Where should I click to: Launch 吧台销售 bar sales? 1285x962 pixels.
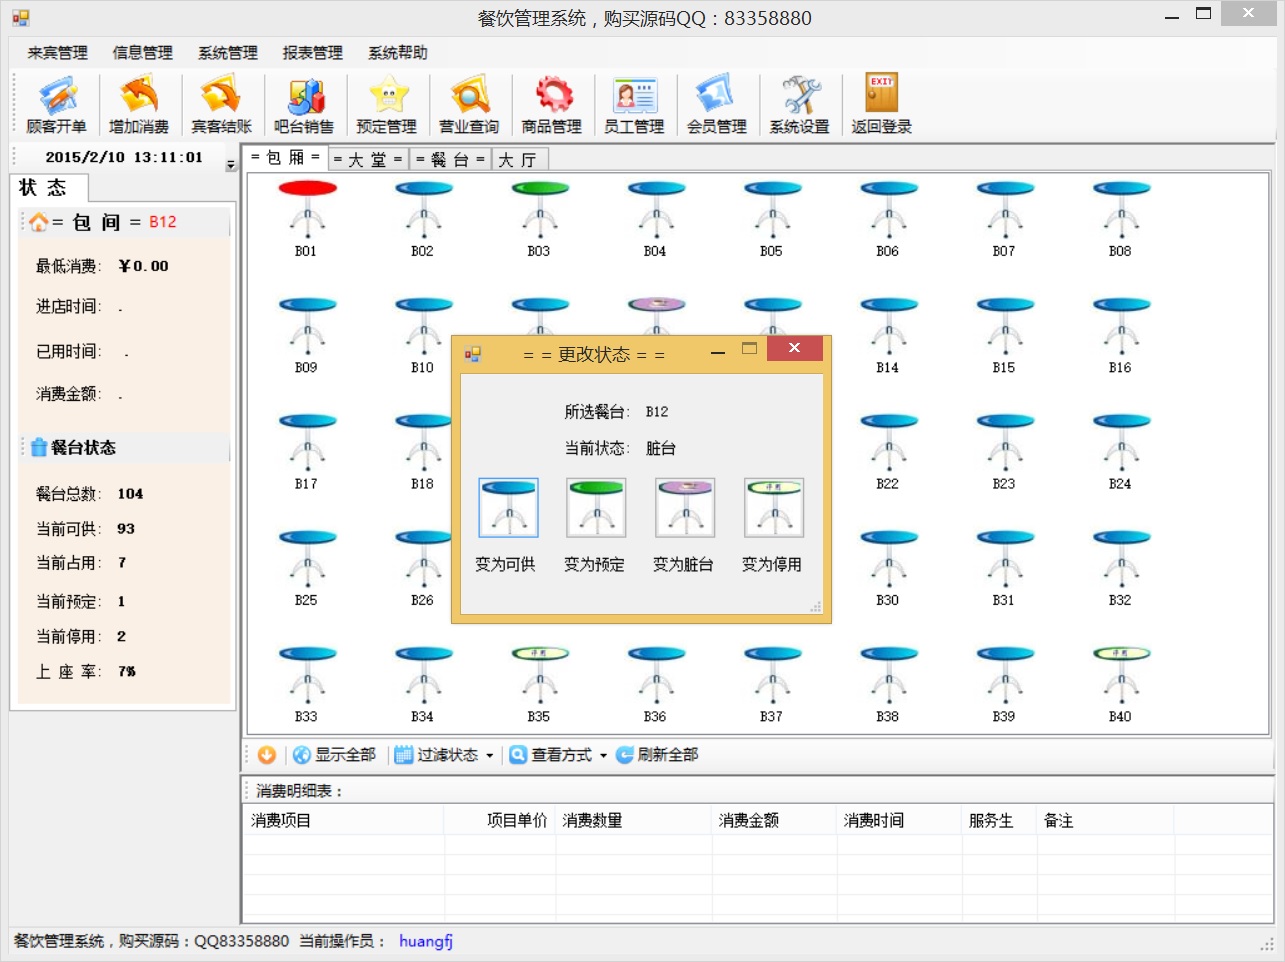click(x=304, y=104)
